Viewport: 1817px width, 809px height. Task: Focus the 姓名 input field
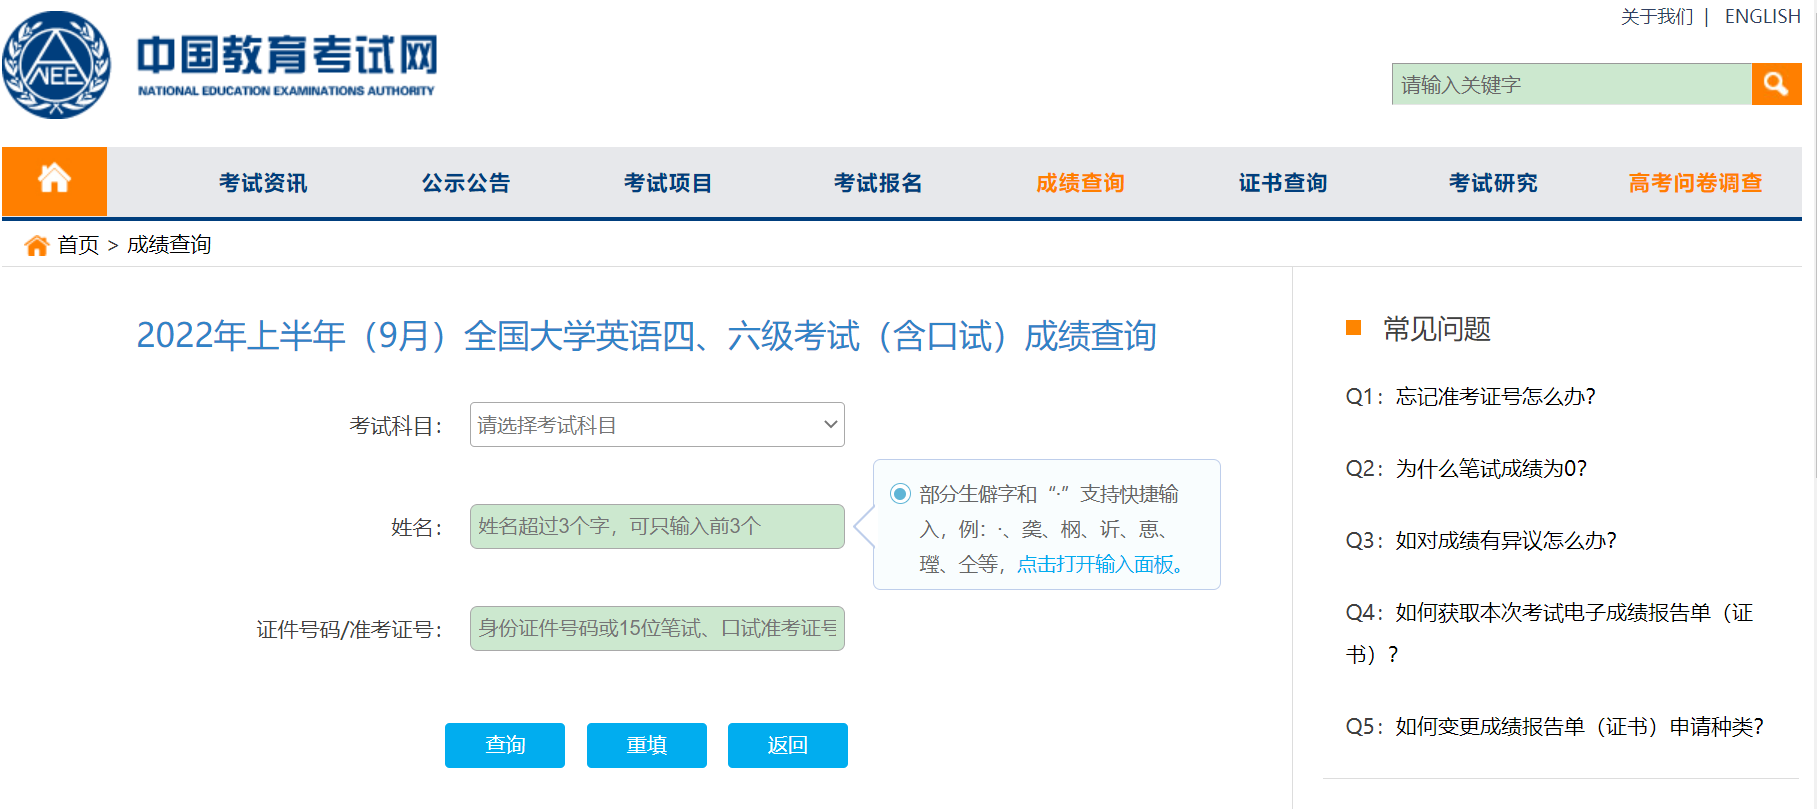click(x=657, y=526)
